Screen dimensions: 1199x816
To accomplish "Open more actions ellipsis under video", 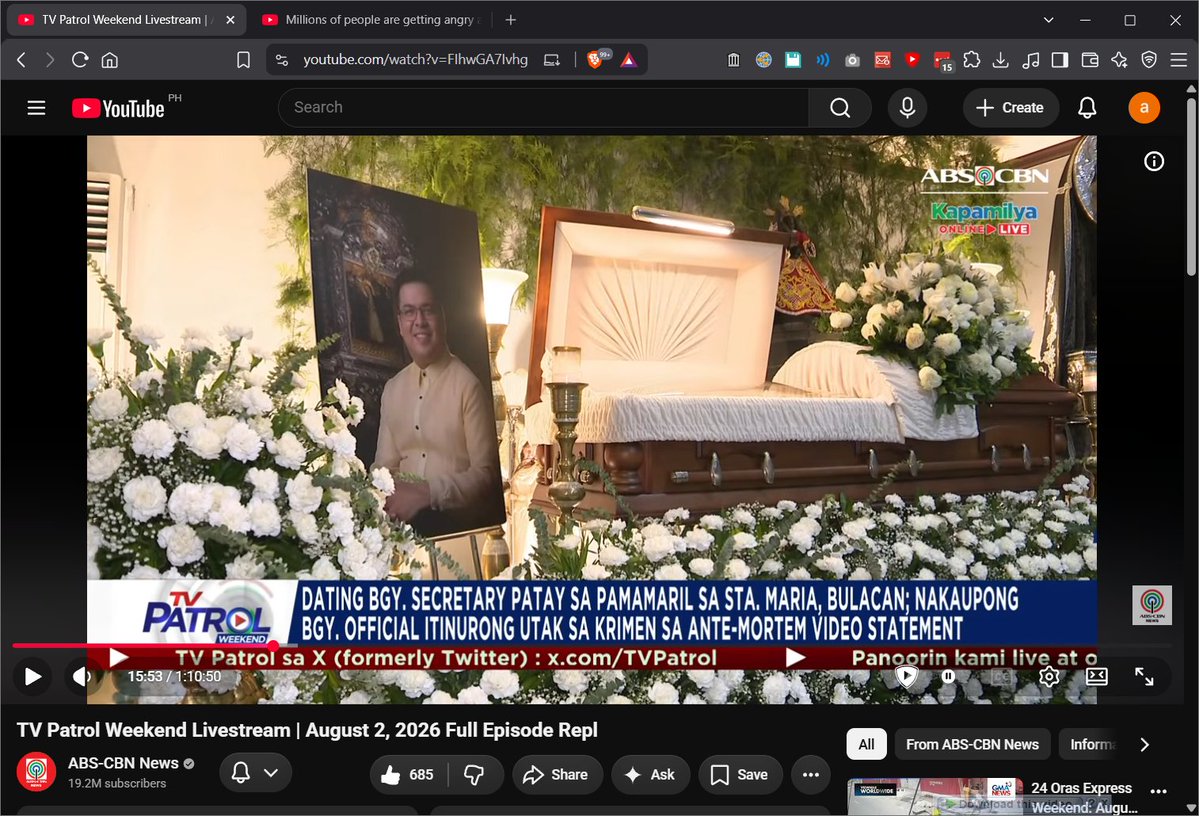I will pyautogui.click(x=811, y=775).
